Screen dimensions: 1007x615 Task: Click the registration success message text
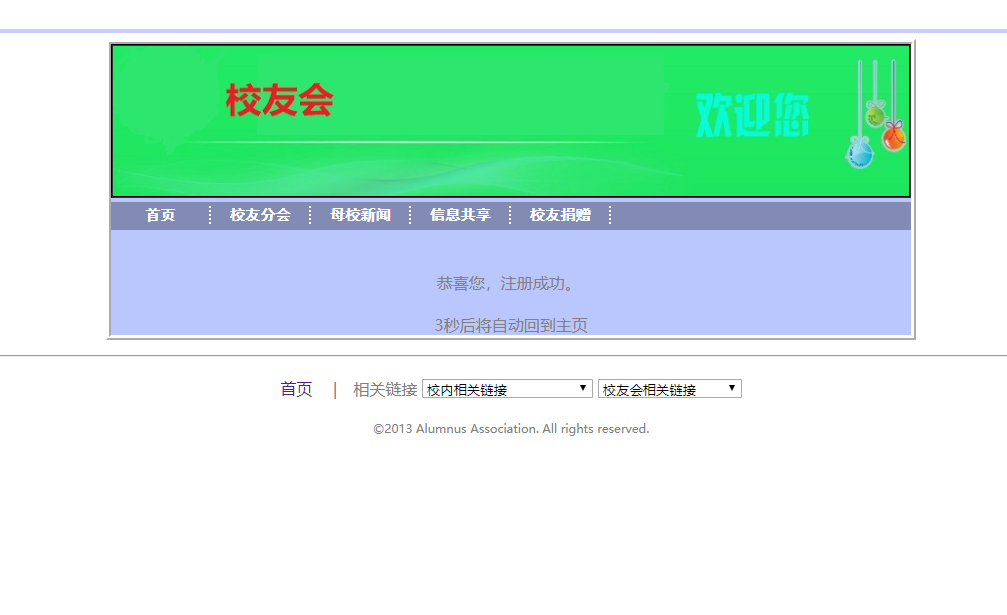pos(506,283)
